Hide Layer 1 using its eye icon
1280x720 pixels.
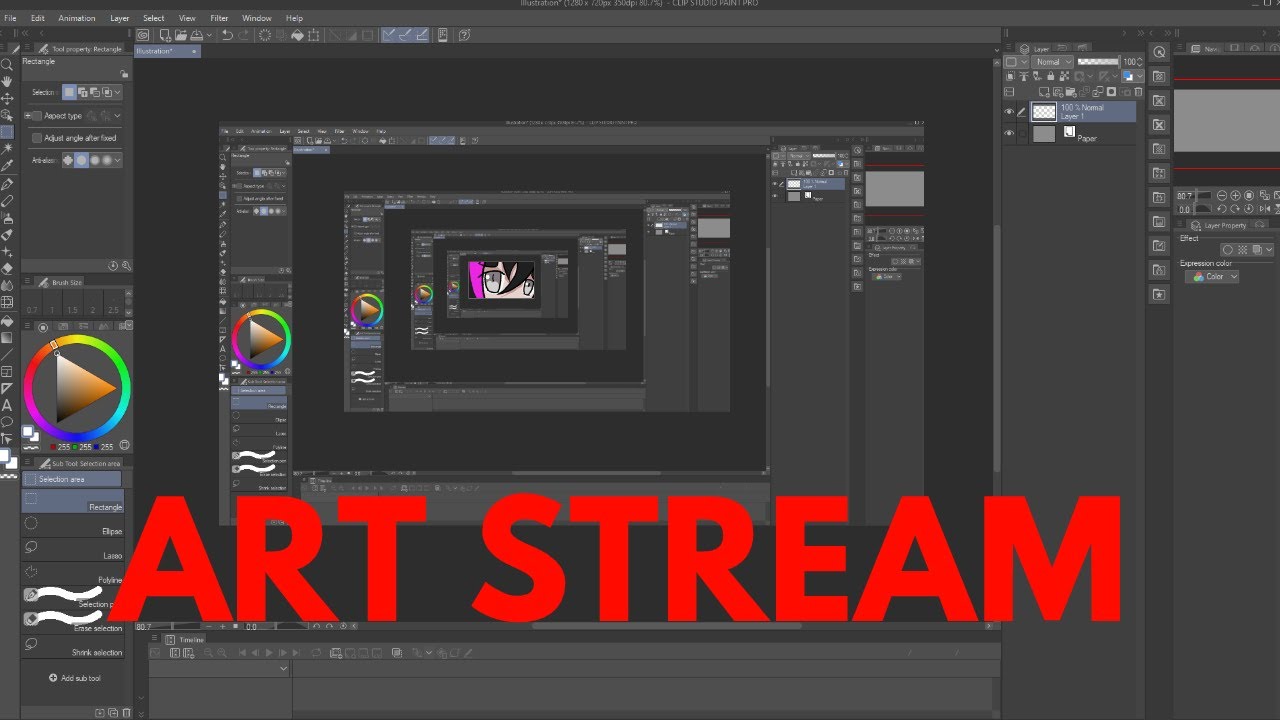pyautogui.click(x=1009, y=112)
